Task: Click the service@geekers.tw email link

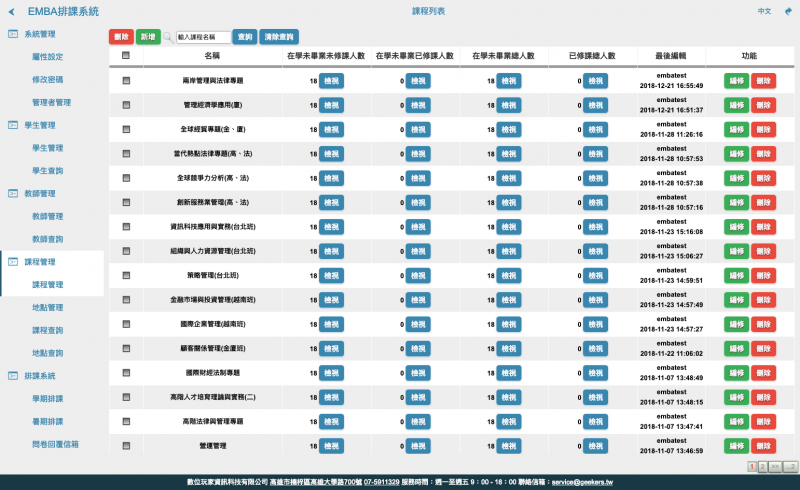Action: point(582,482)
